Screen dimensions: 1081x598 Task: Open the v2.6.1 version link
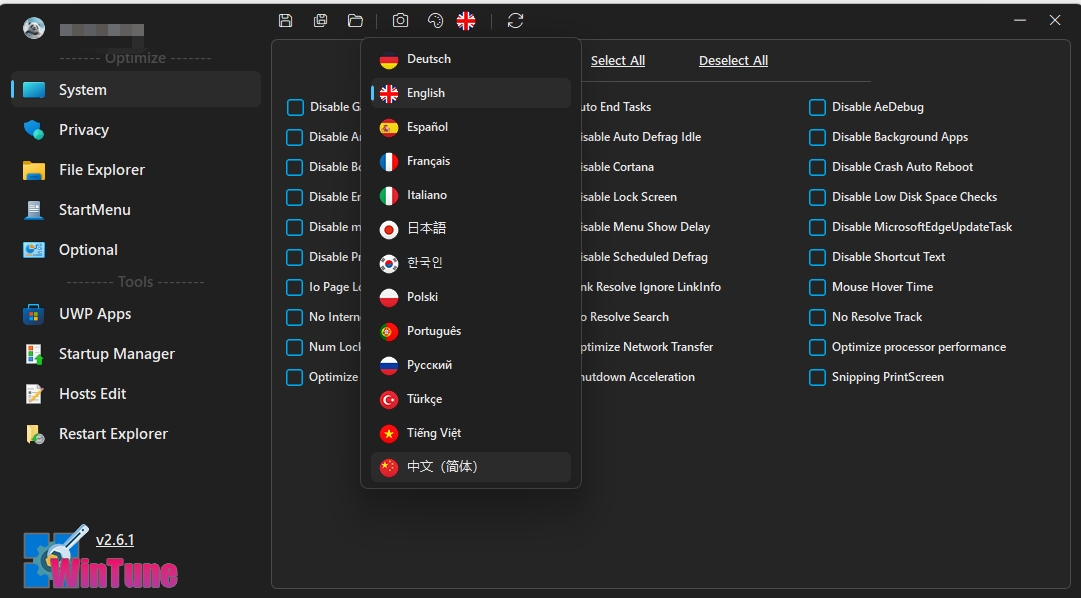click(115, 540)
